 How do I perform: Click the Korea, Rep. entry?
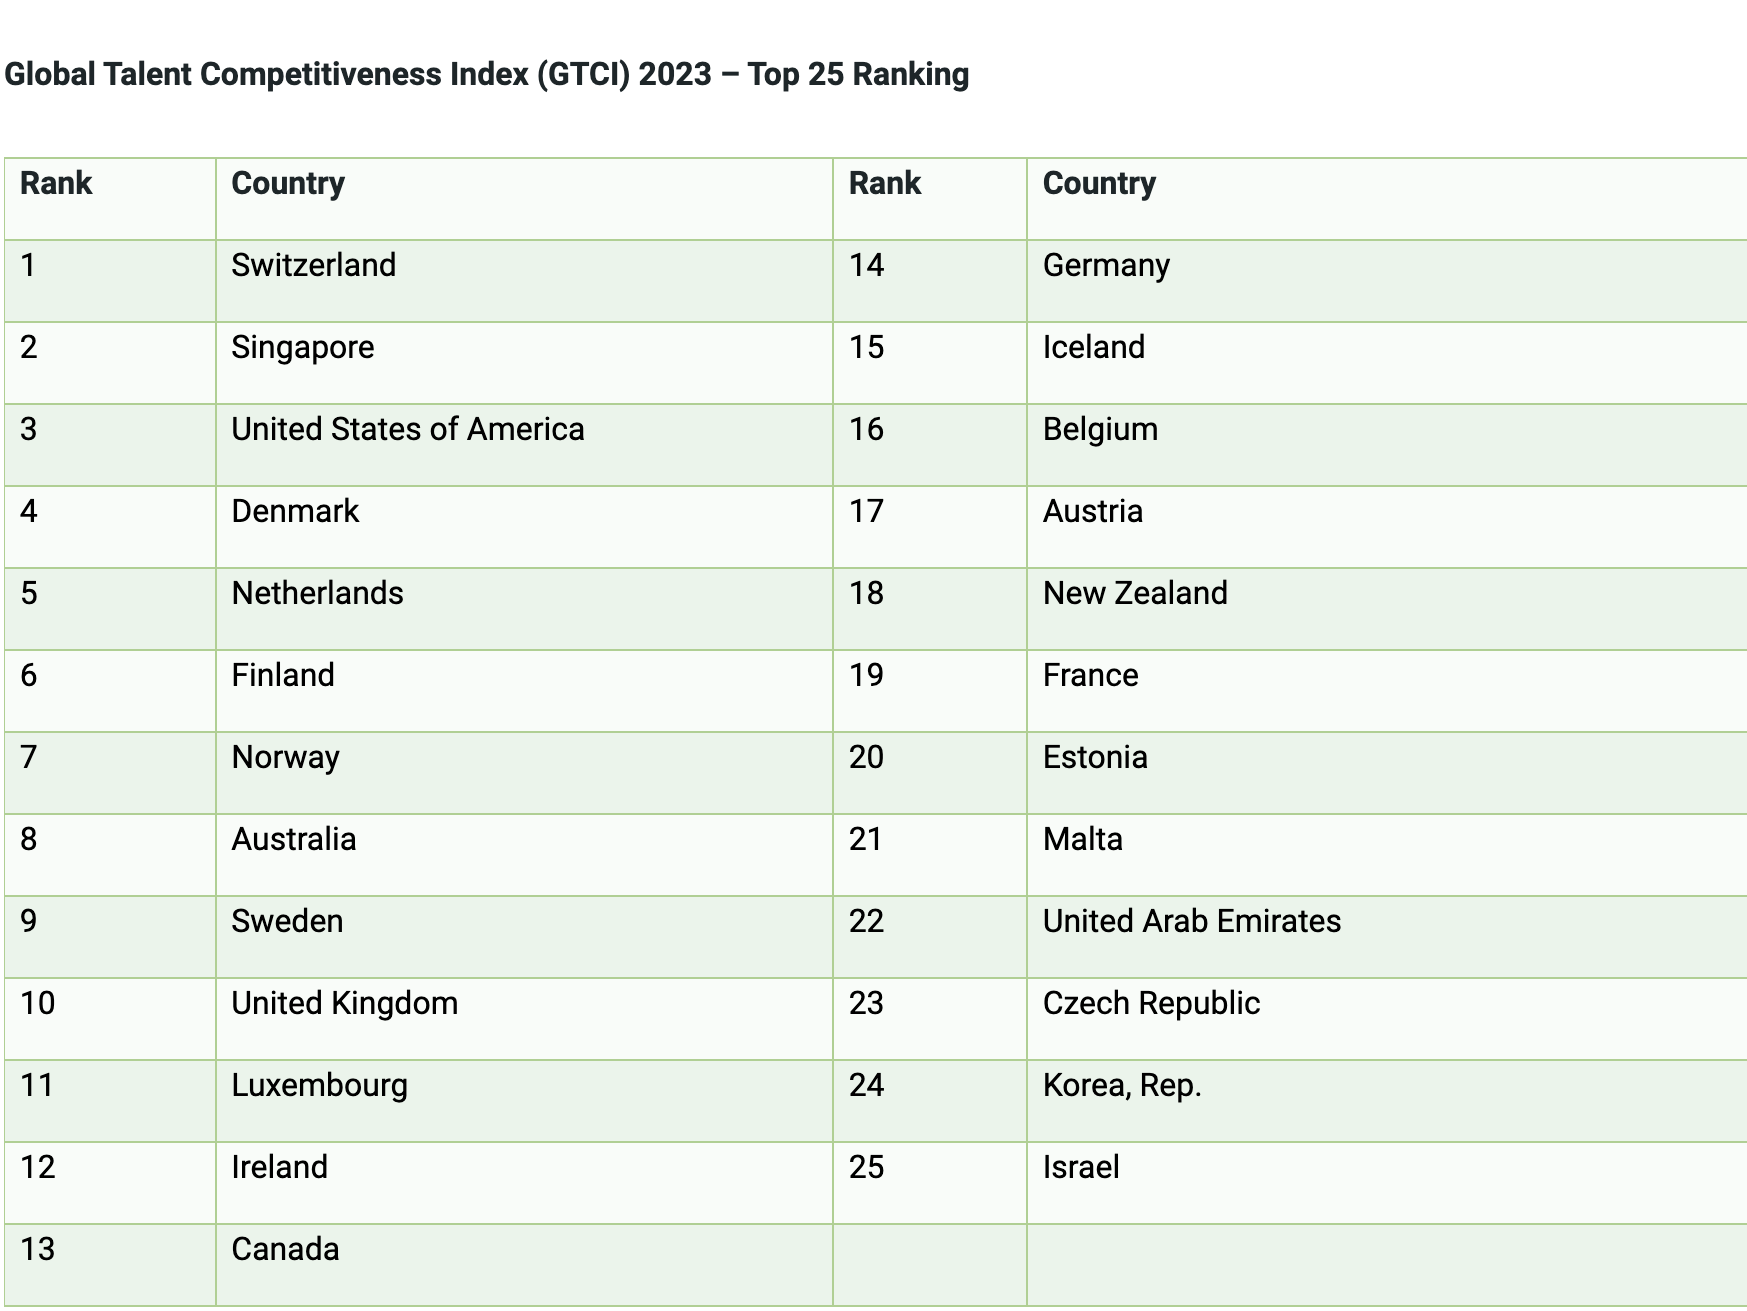(x=1122, y=1086)
